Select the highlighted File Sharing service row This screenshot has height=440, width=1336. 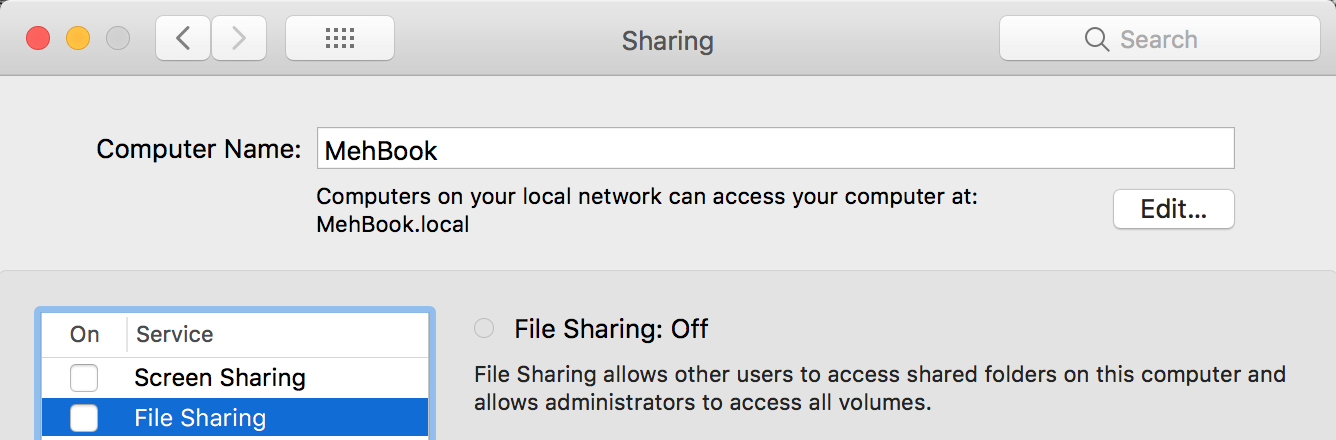coord(235,418)
